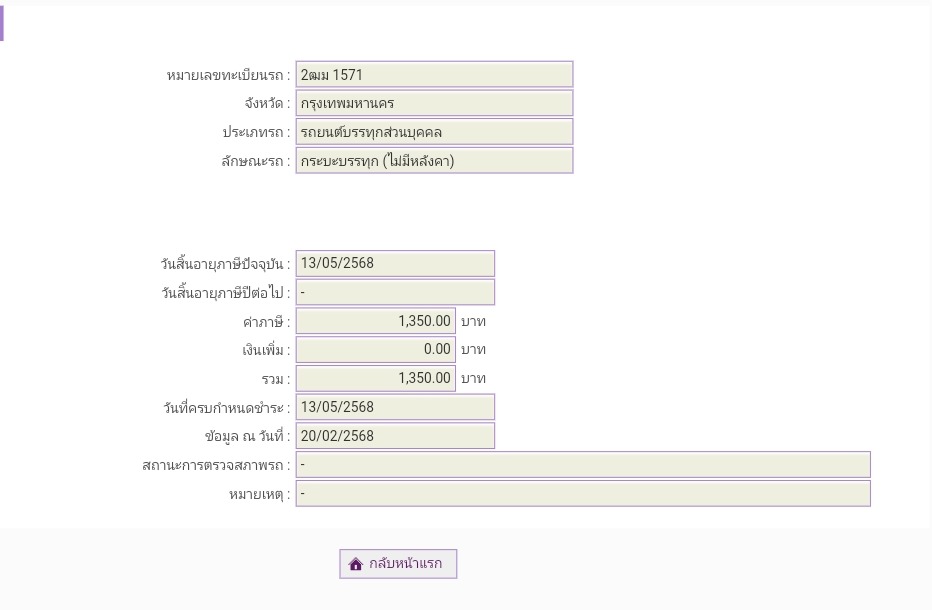
Task: Click the ข้อมูล ณ วันที่ field 20/02/2568
Action: tap(395, 436)
